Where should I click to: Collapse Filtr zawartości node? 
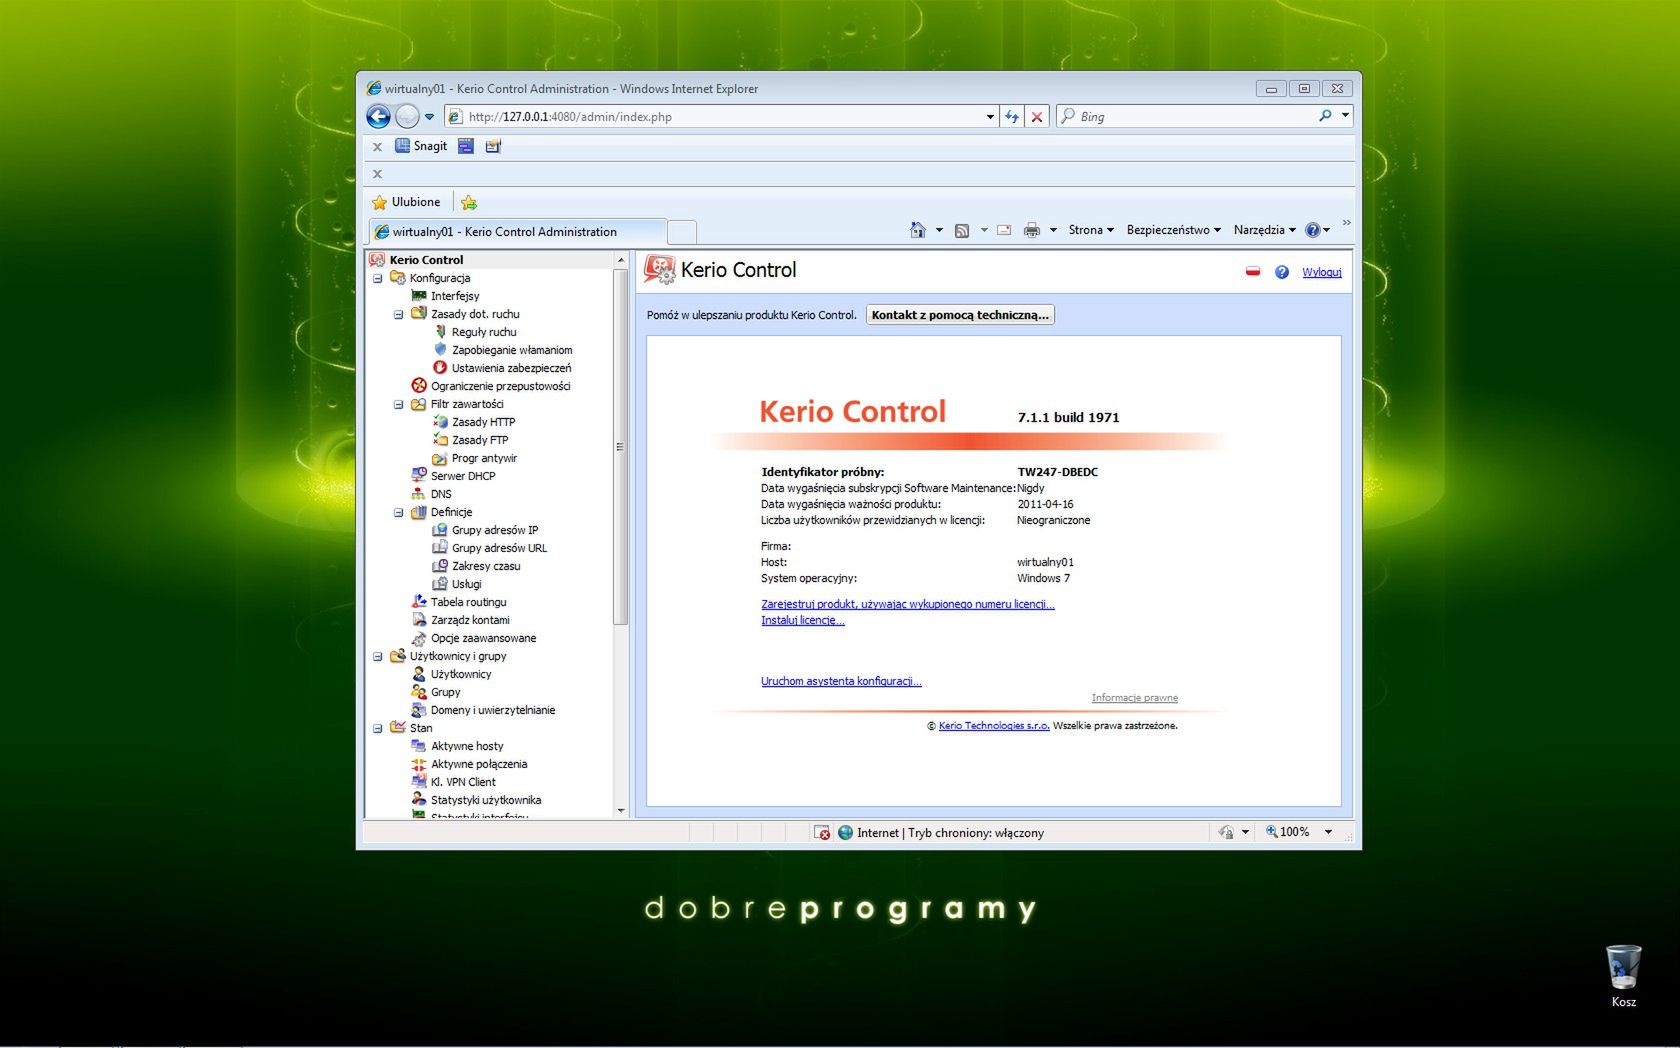pos(399,404)
